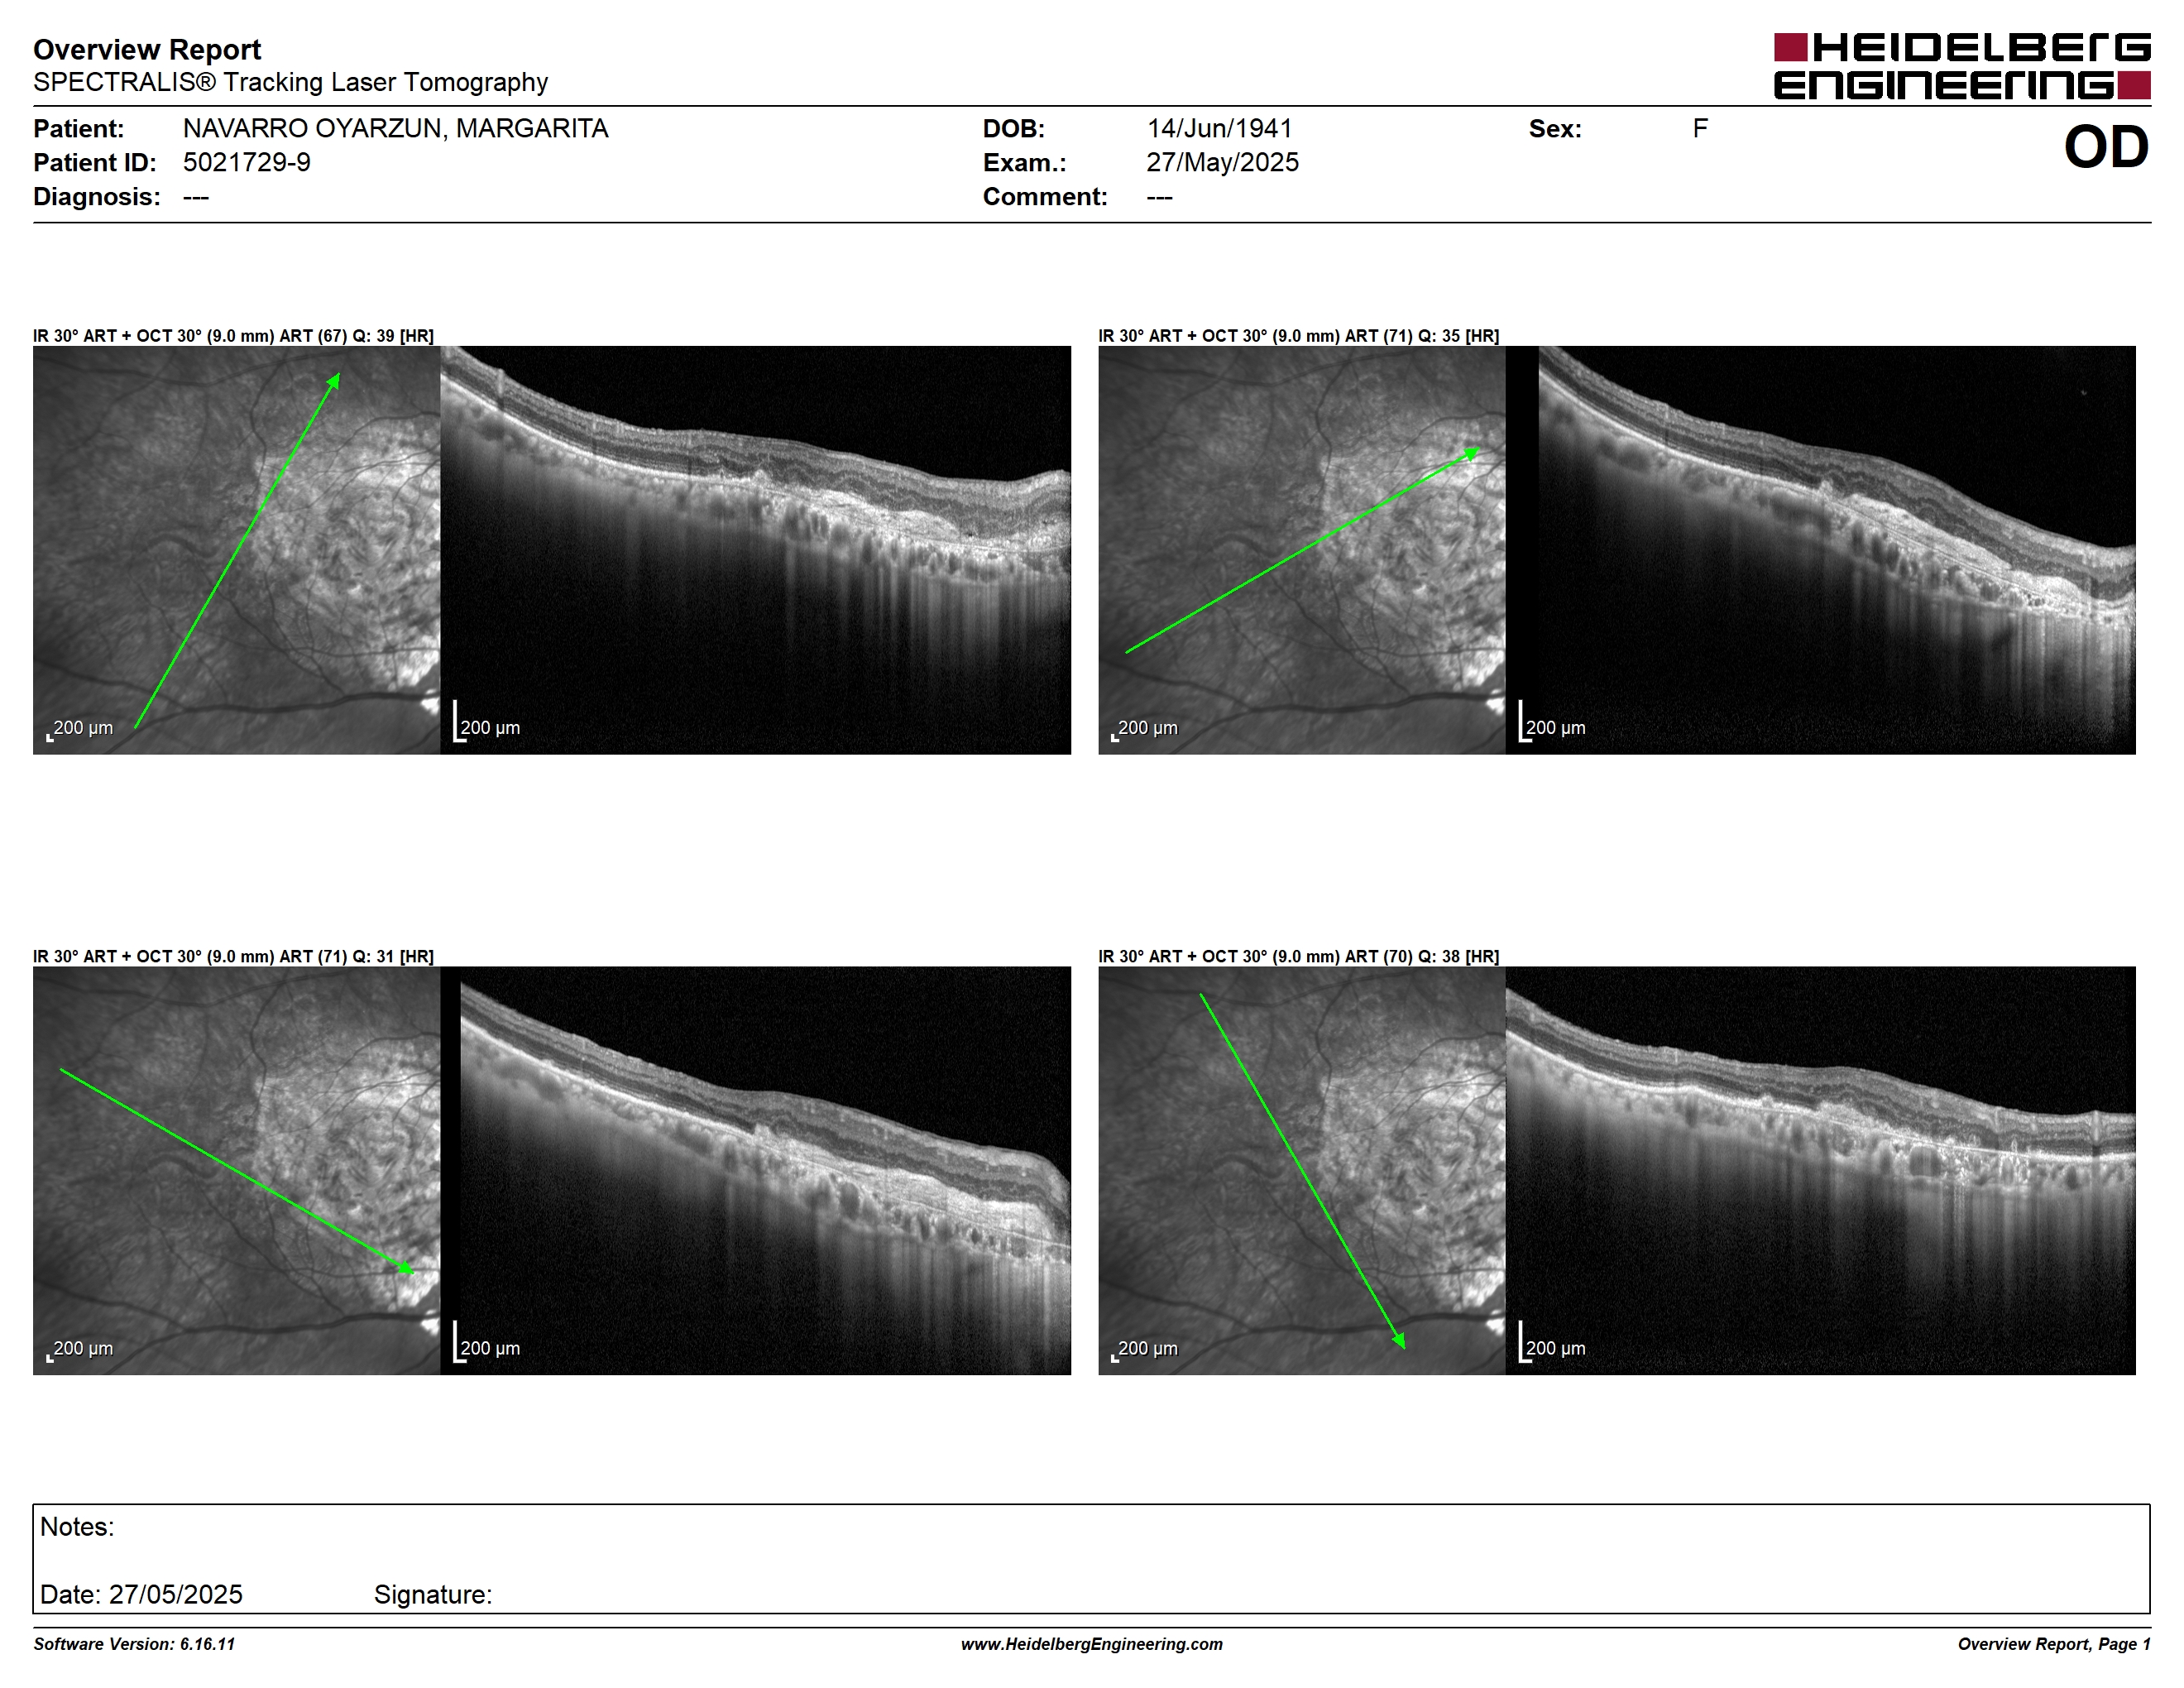Viewport: 2184px width, 1688px height.
Task: Click the DOB value 14/Jun/1941
Action: (1219, 129)
